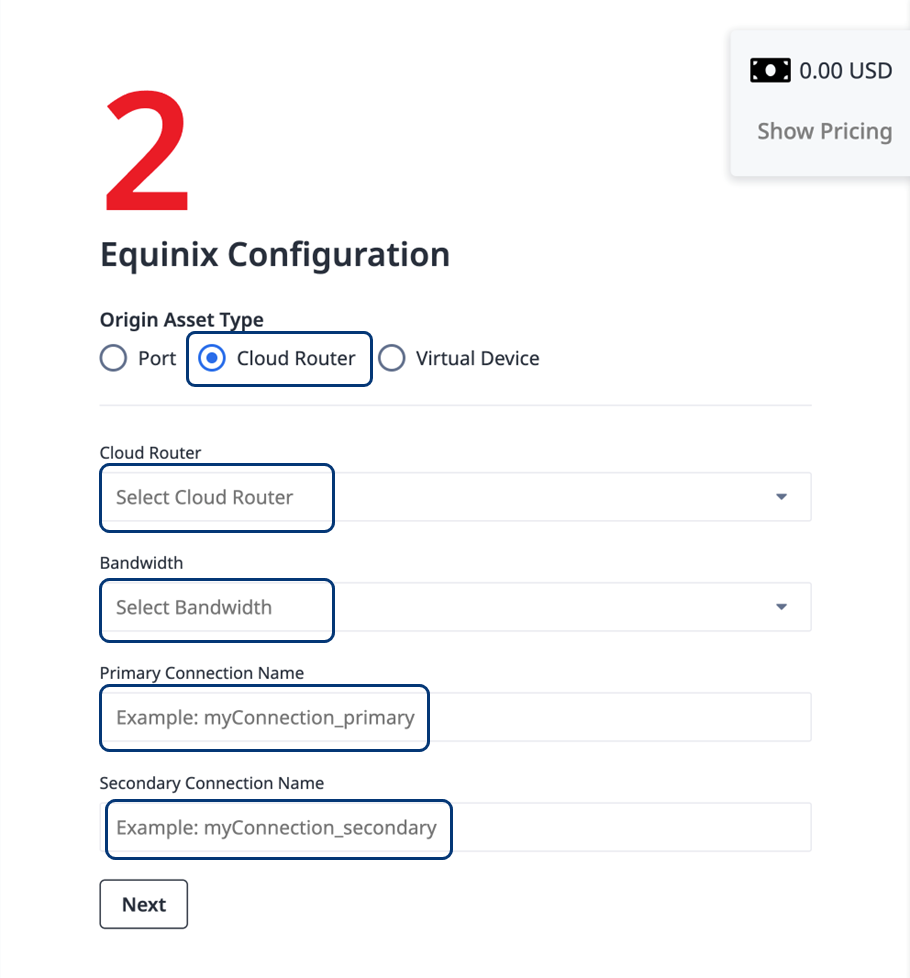Focus the Secondary Connection Name field
The height and width of the screenshot is (978, 910).
(455, 827)
